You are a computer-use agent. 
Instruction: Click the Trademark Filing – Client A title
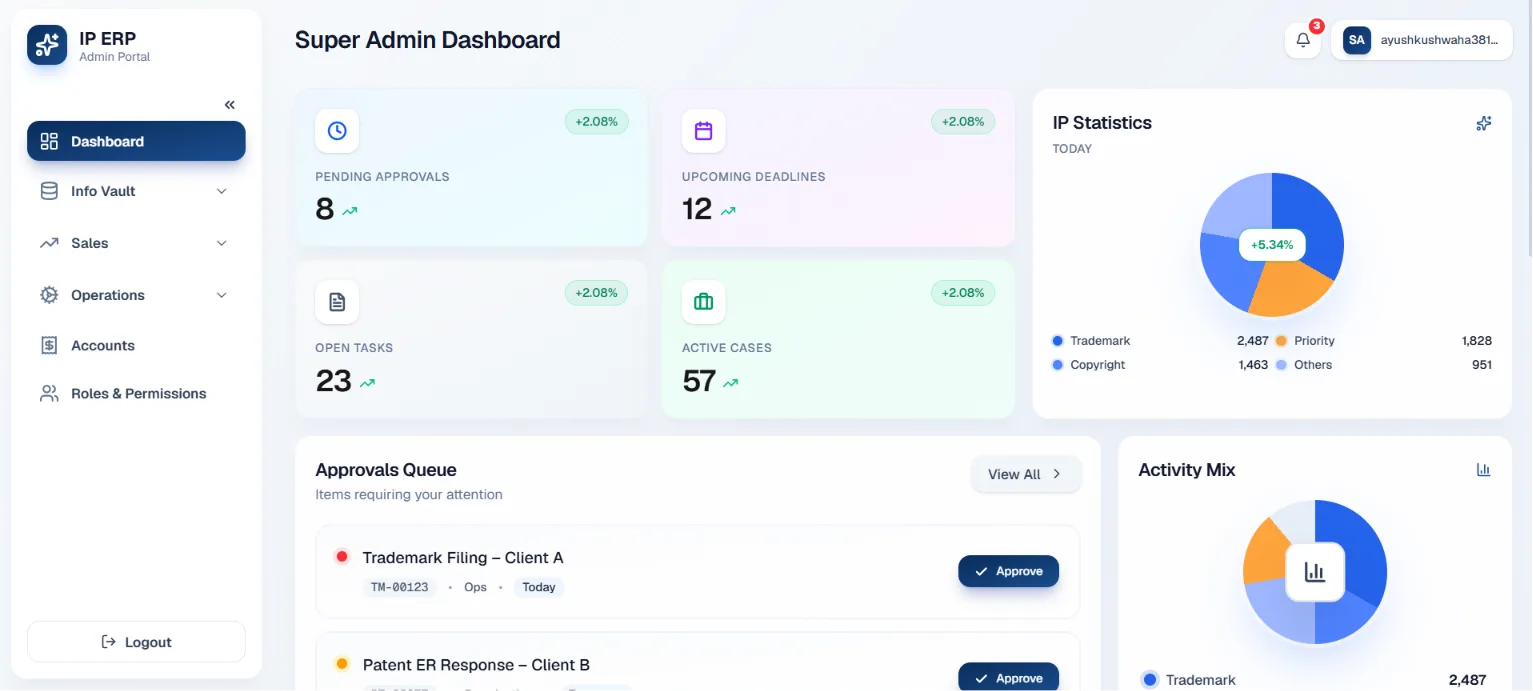463,557
